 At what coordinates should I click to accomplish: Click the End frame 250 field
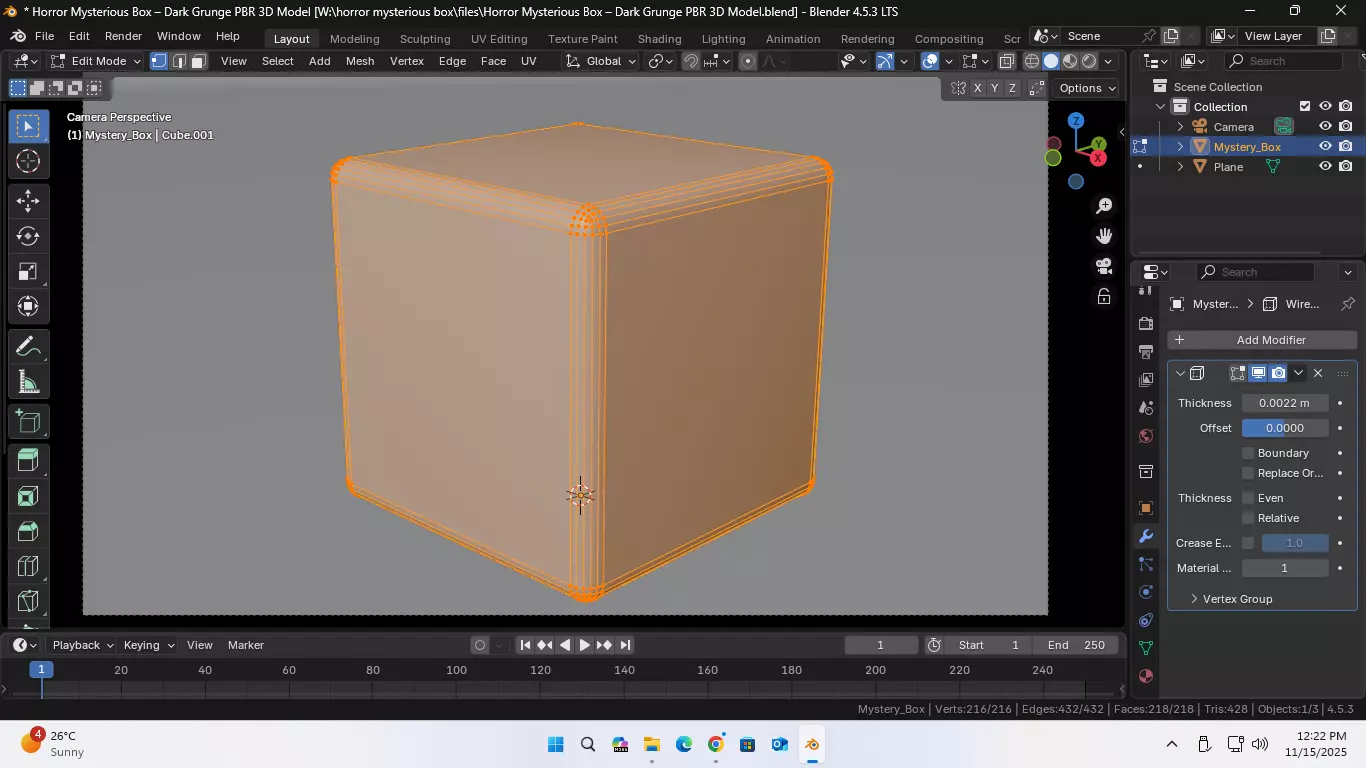(1076, 645)
